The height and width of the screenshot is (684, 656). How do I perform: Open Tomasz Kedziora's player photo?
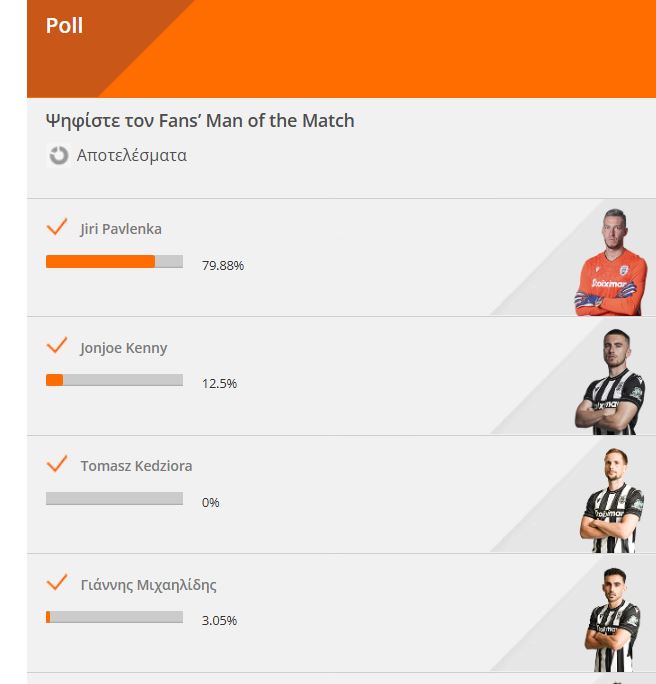[x=612, y=500]
